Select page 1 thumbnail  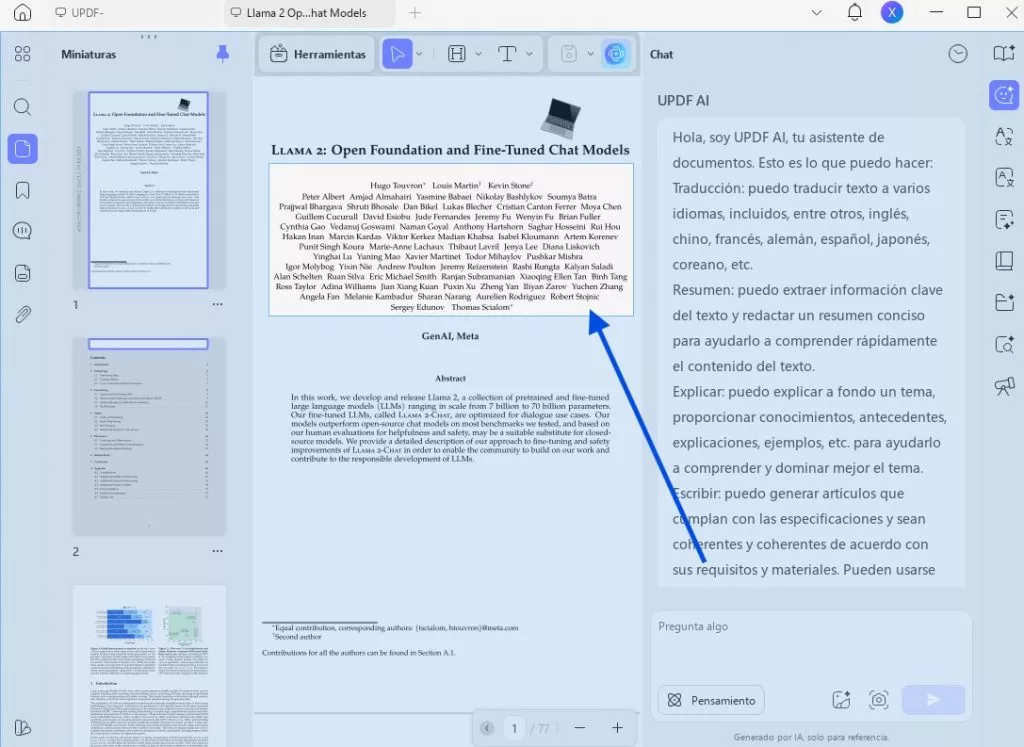click(148, 190)
